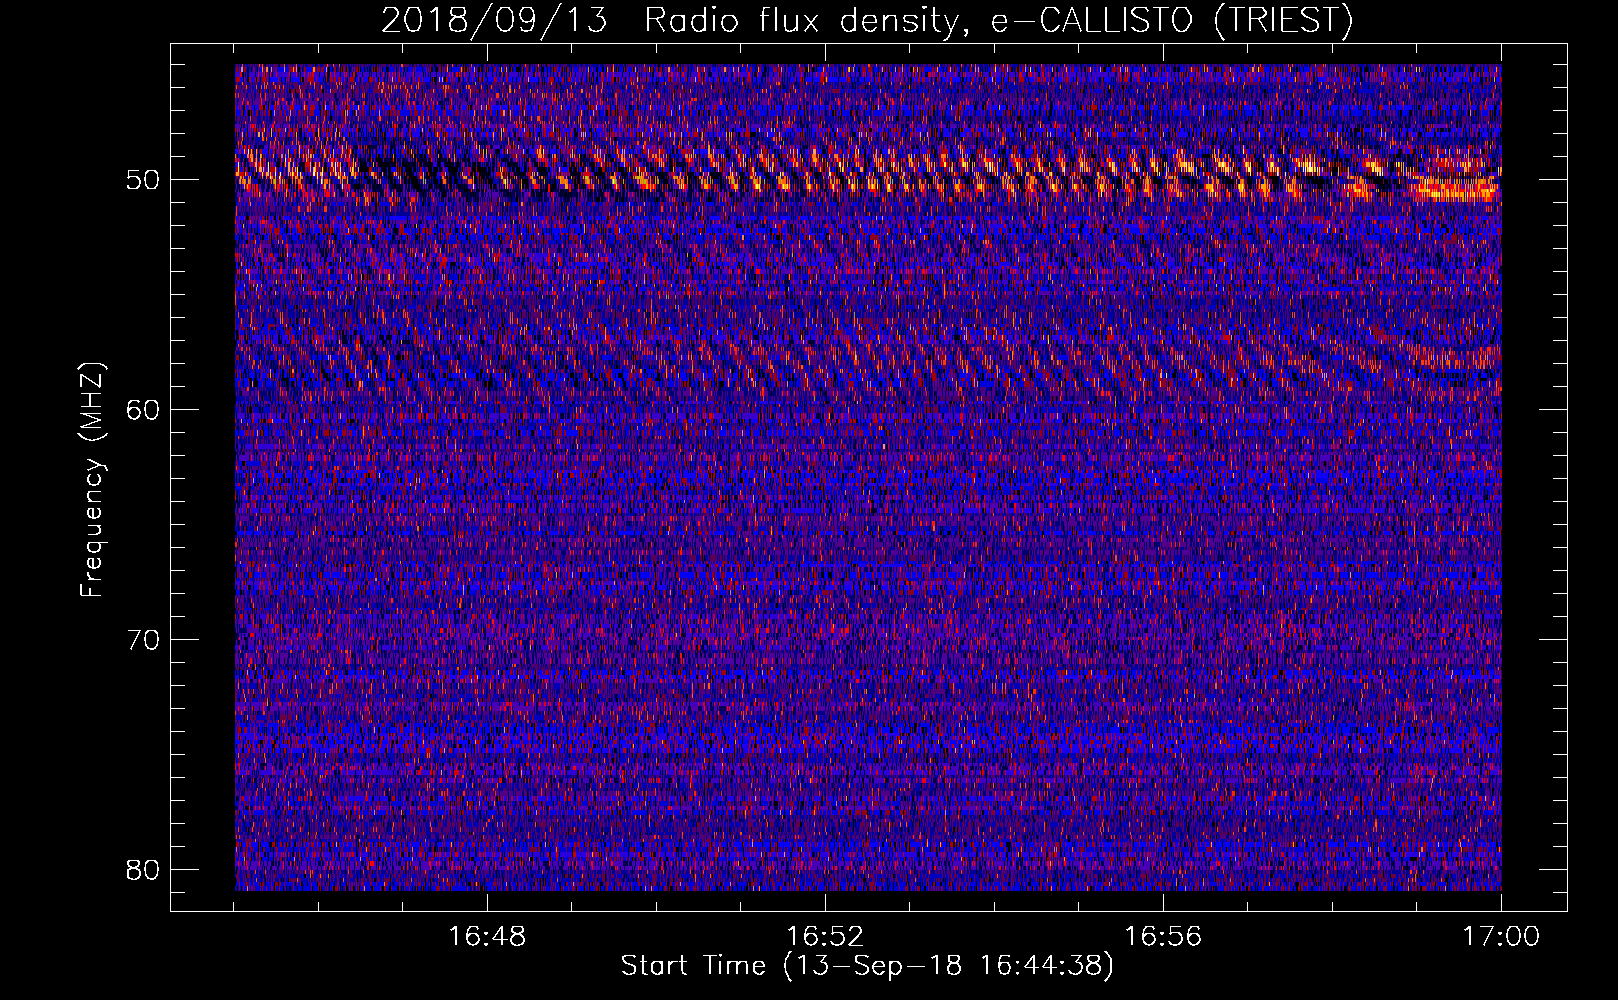Click the 70 MHz frequency tick label
1618x1000 pixels.
tap(144, 639)
